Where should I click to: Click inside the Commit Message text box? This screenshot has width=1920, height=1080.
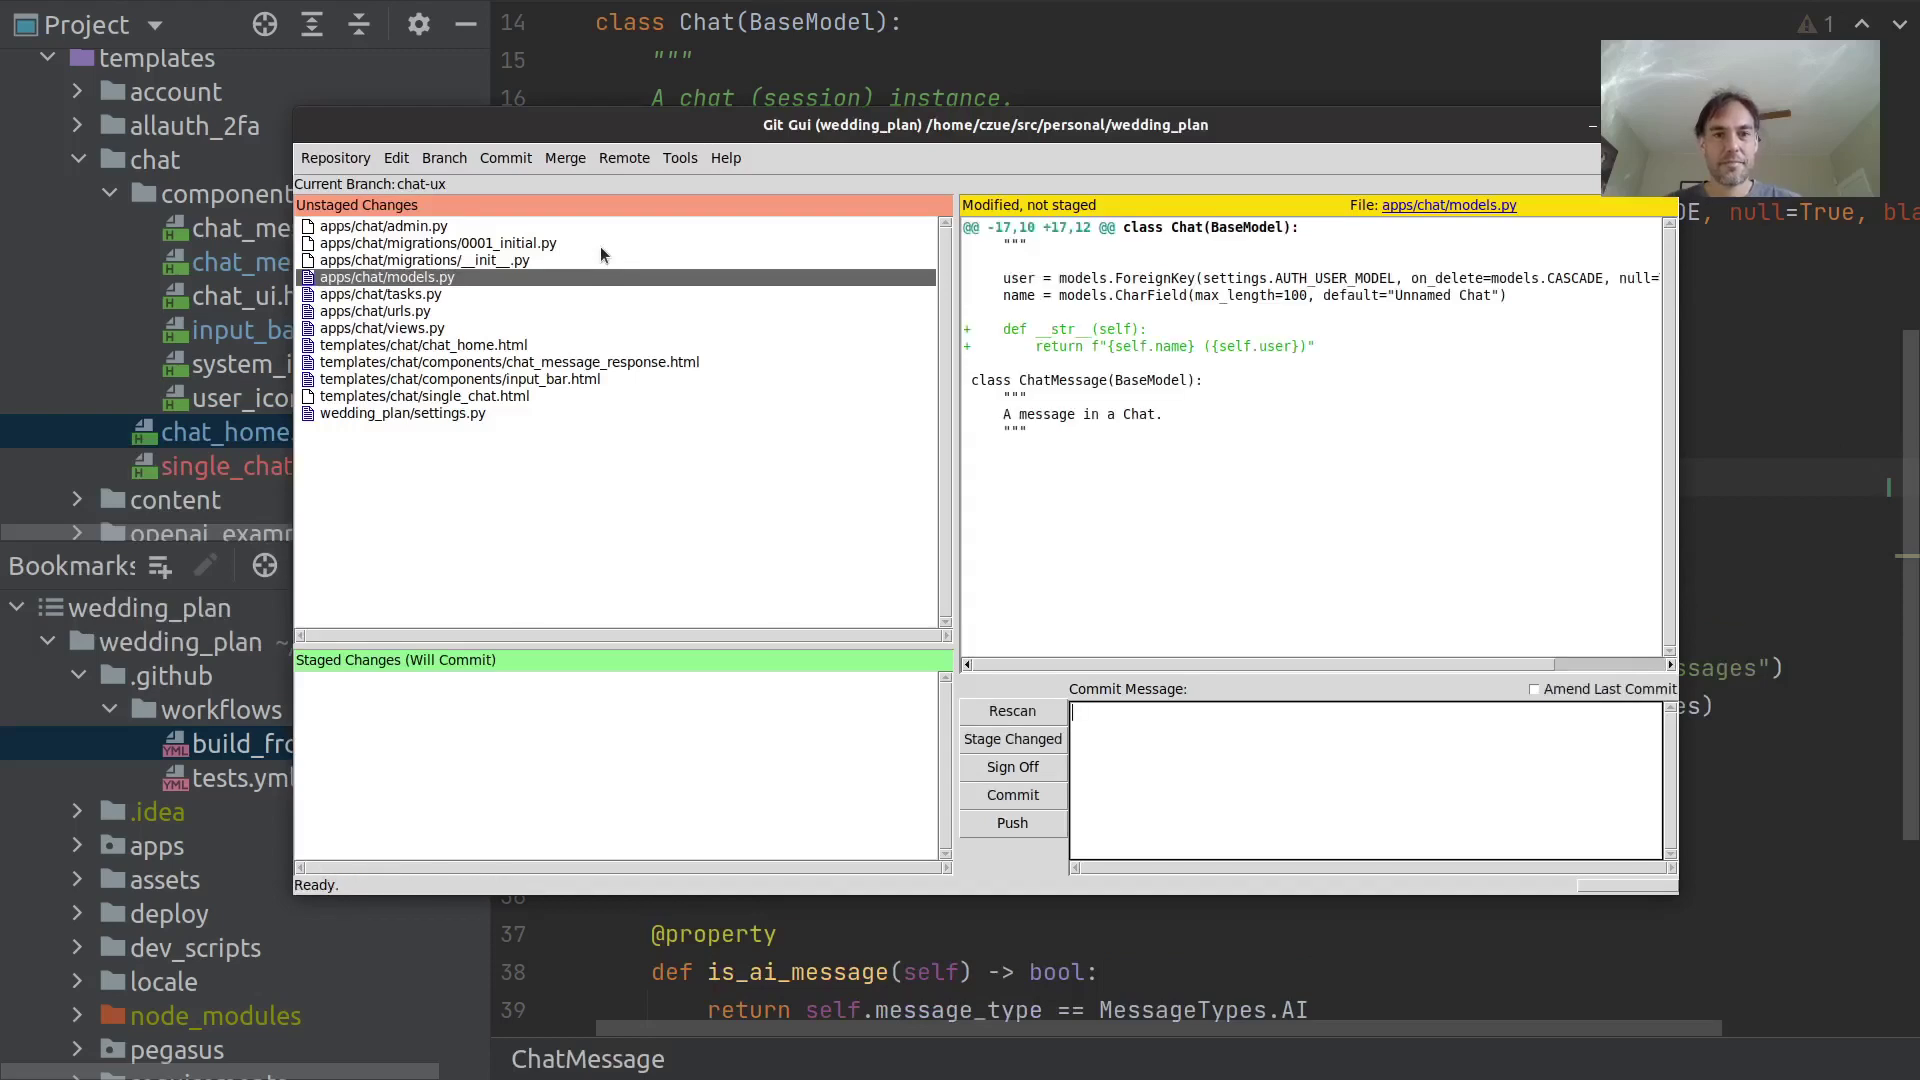pyautogui.click(x=1365, y=780)
